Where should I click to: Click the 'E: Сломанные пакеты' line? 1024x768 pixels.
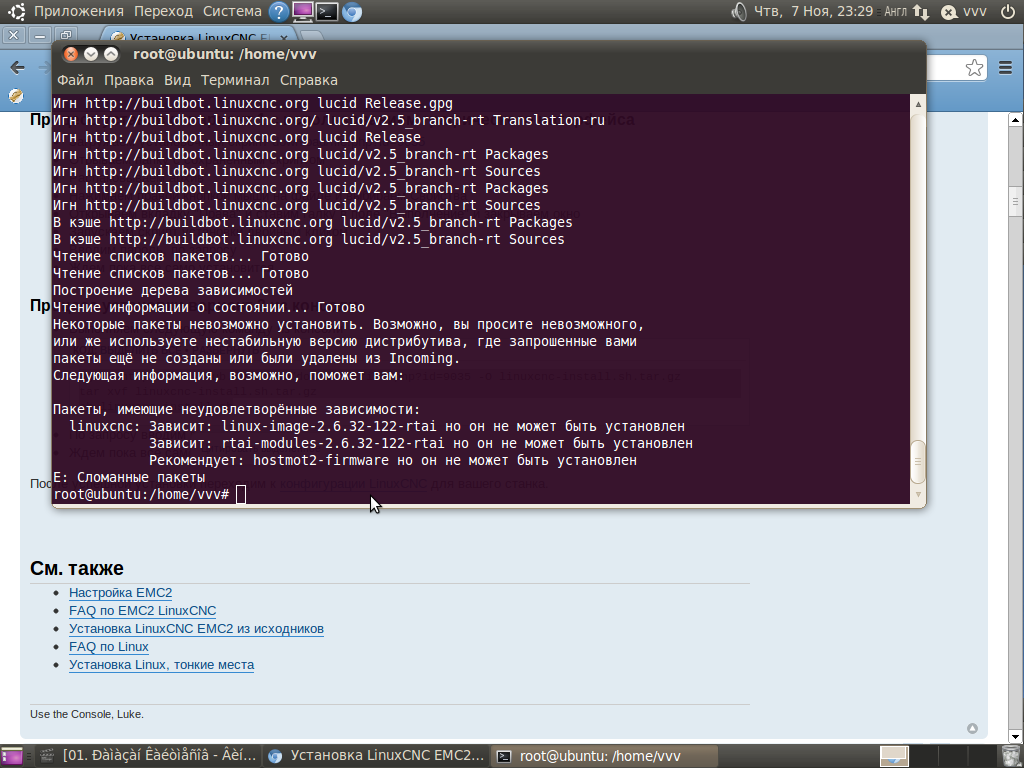click(x=129, y=477)
